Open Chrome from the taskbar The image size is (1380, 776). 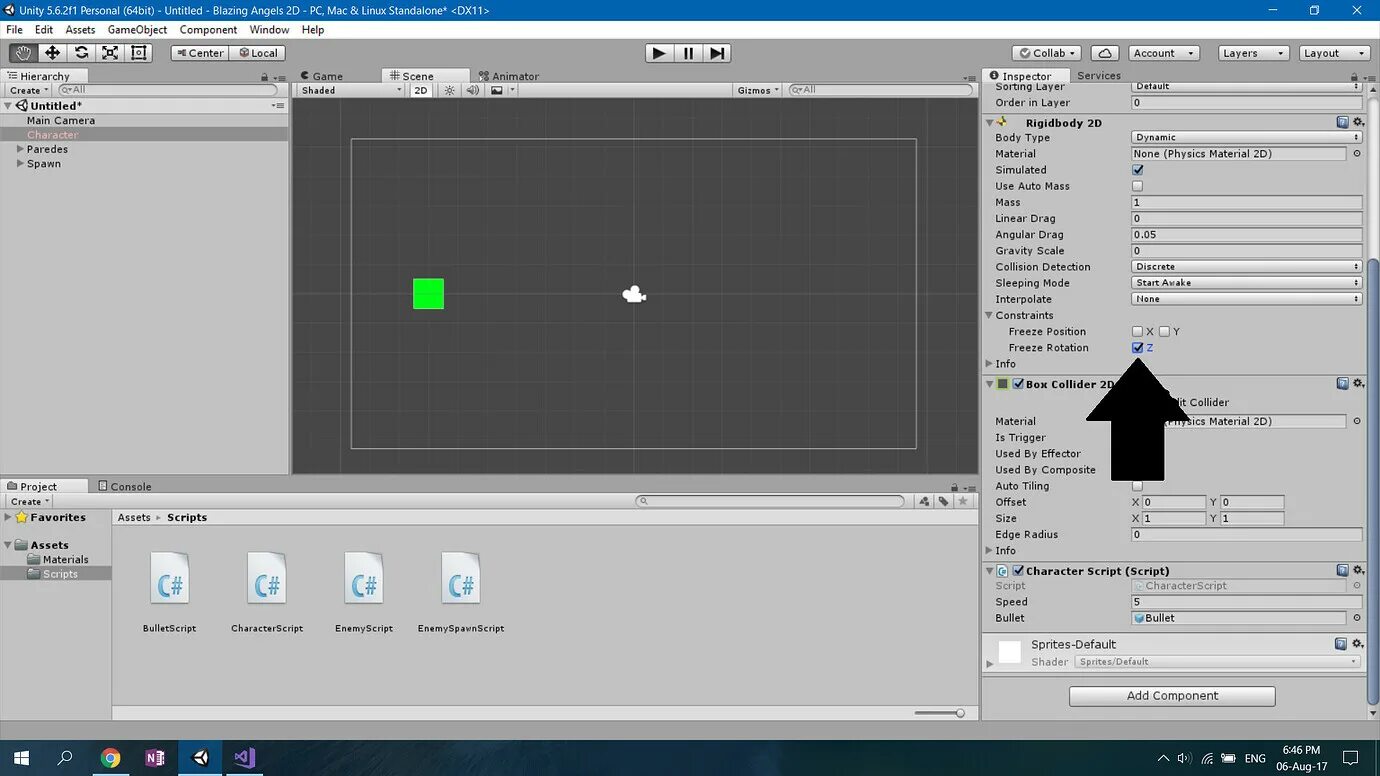110,758
